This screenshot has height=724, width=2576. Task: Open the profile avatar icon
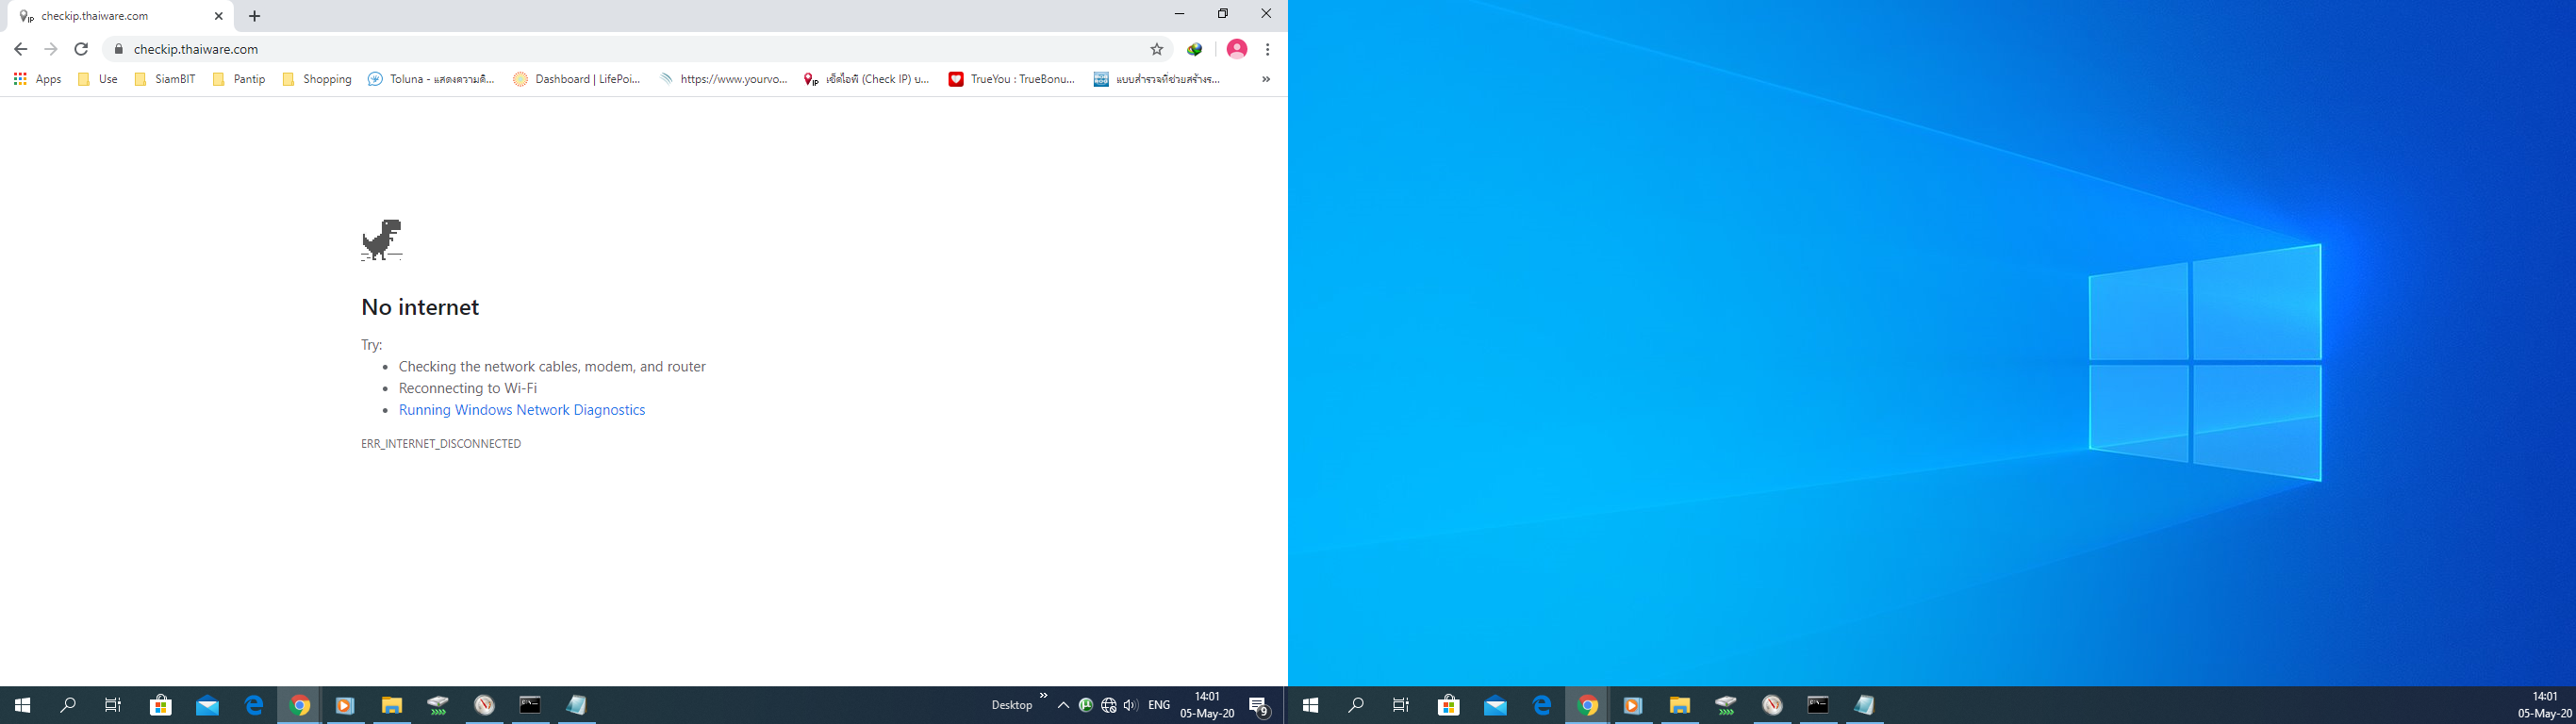(1237, 49)
